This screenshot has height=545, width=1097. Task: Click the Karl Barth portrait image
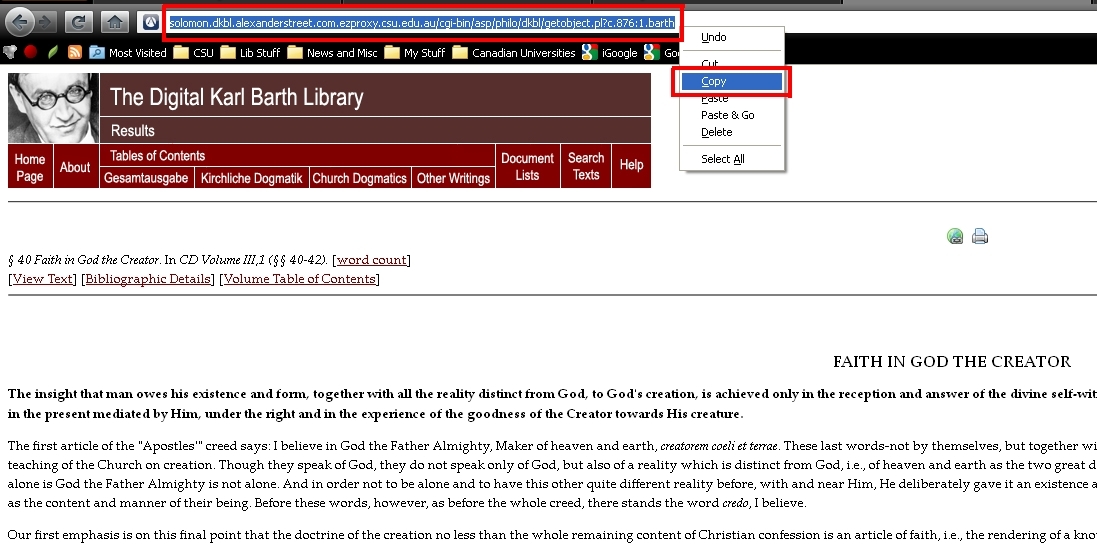click(53, 108)
